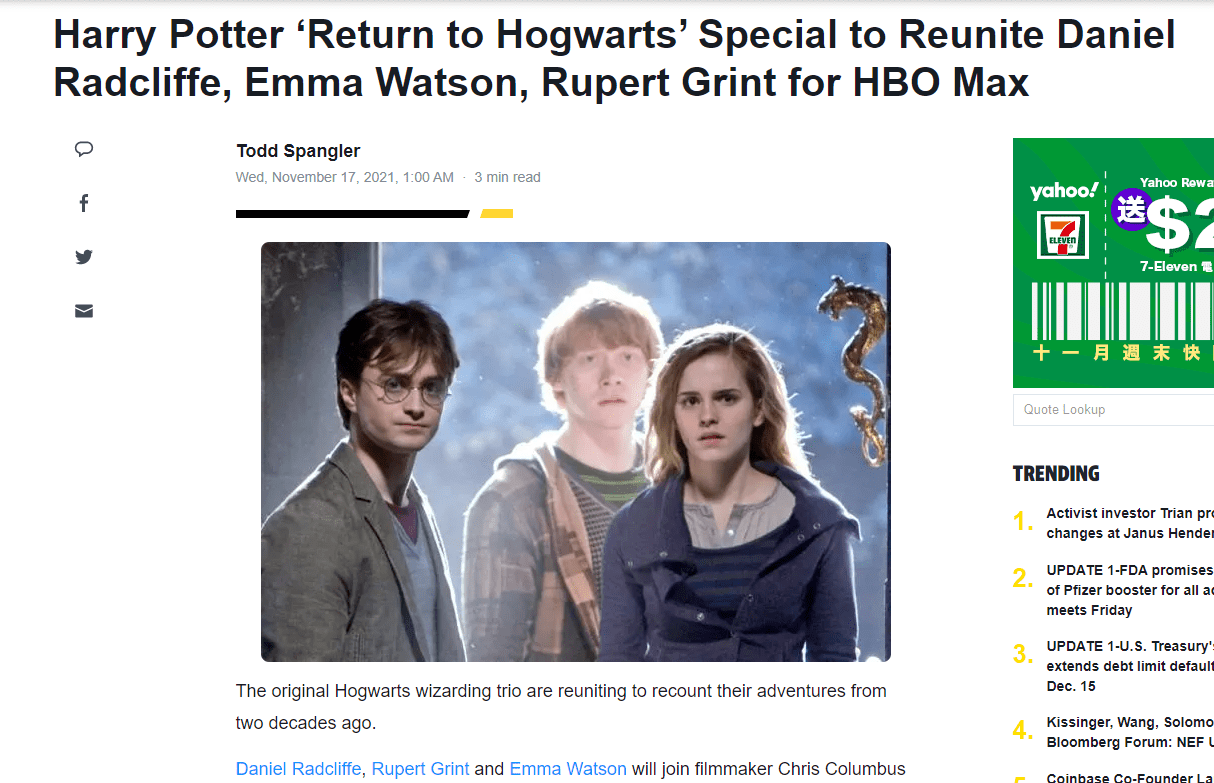Share article via Facebook icon
The height and width of the screenshot is (783, 1214).
tap(84, 204)
